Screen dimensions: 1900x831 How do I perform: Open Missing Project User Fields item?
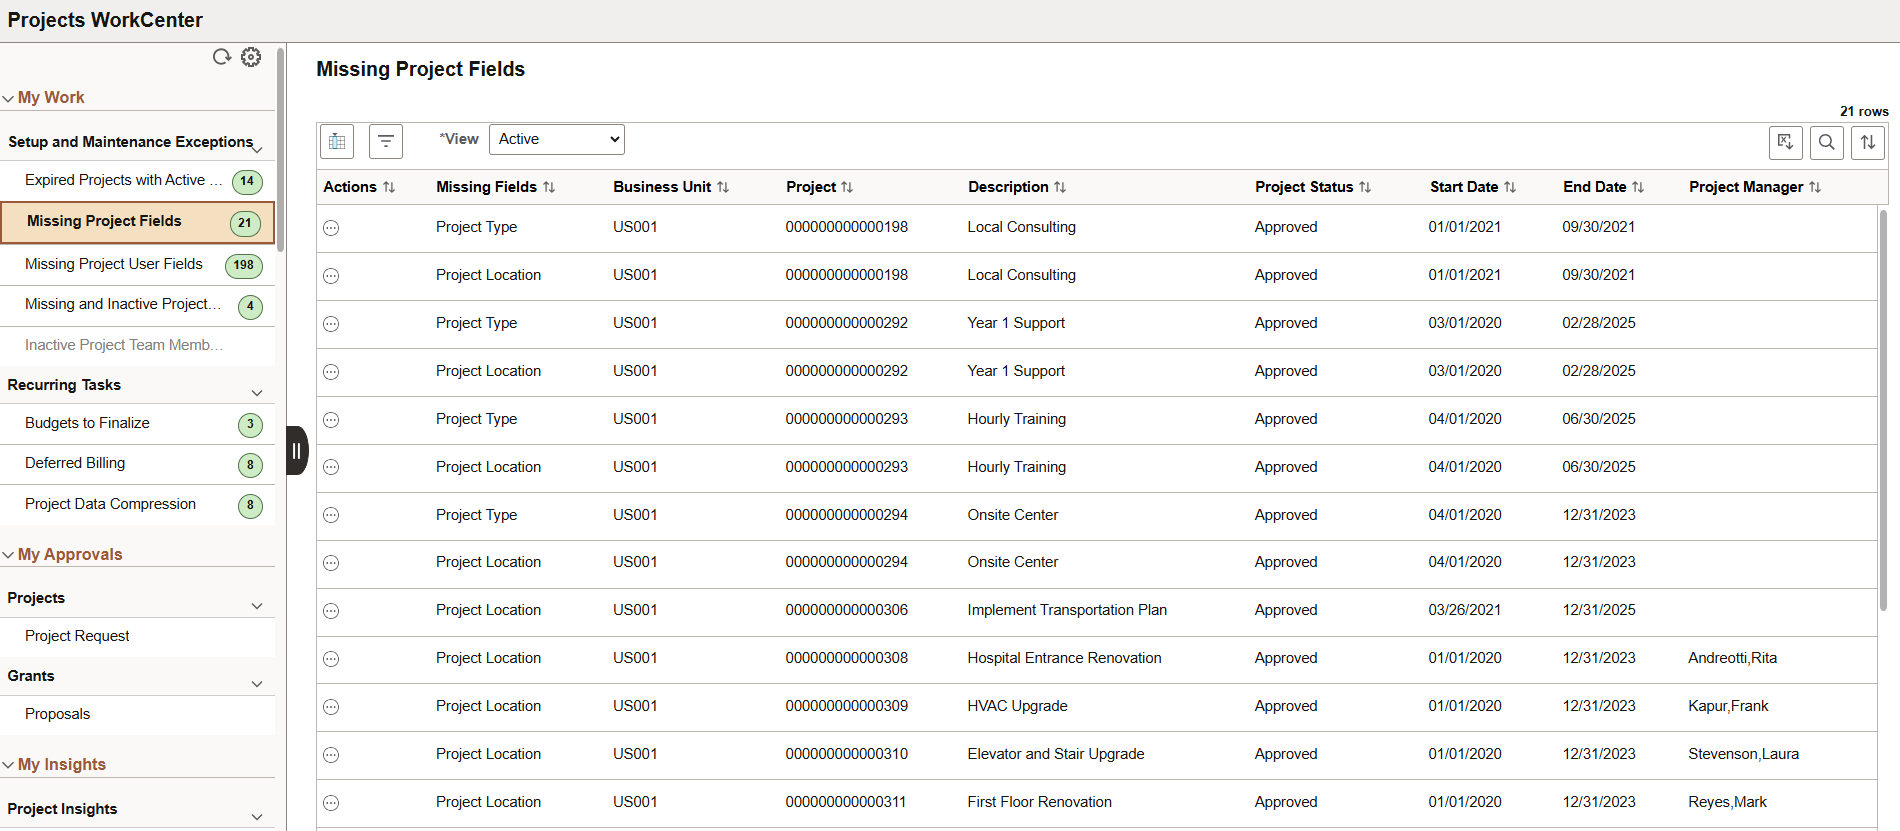tap(138, 265)
